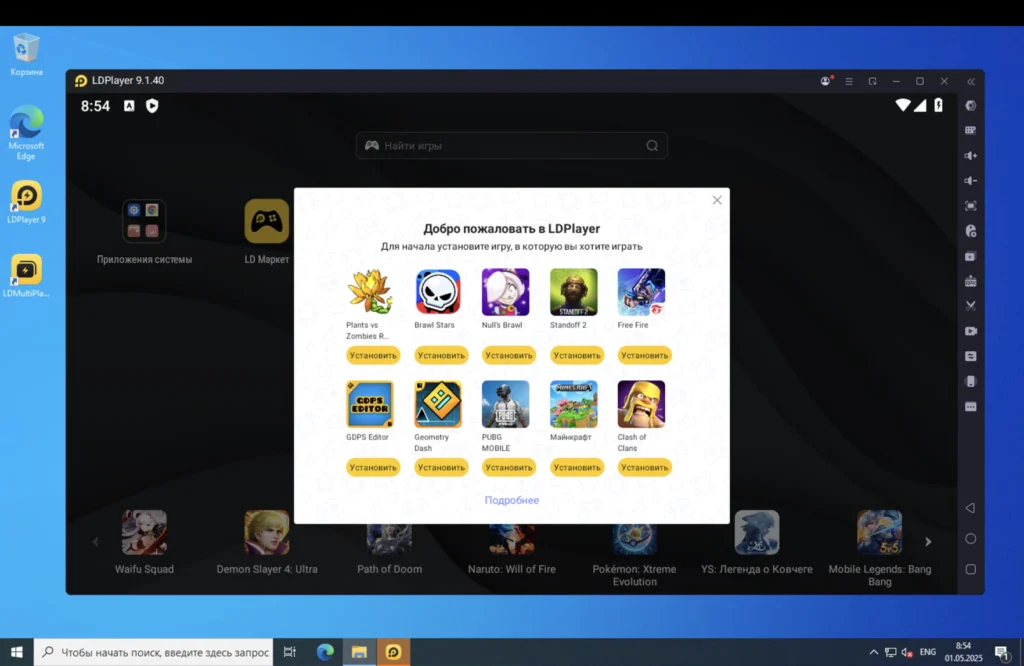Install Brawl Stars

pyautogui.click(x=441, y=355)
